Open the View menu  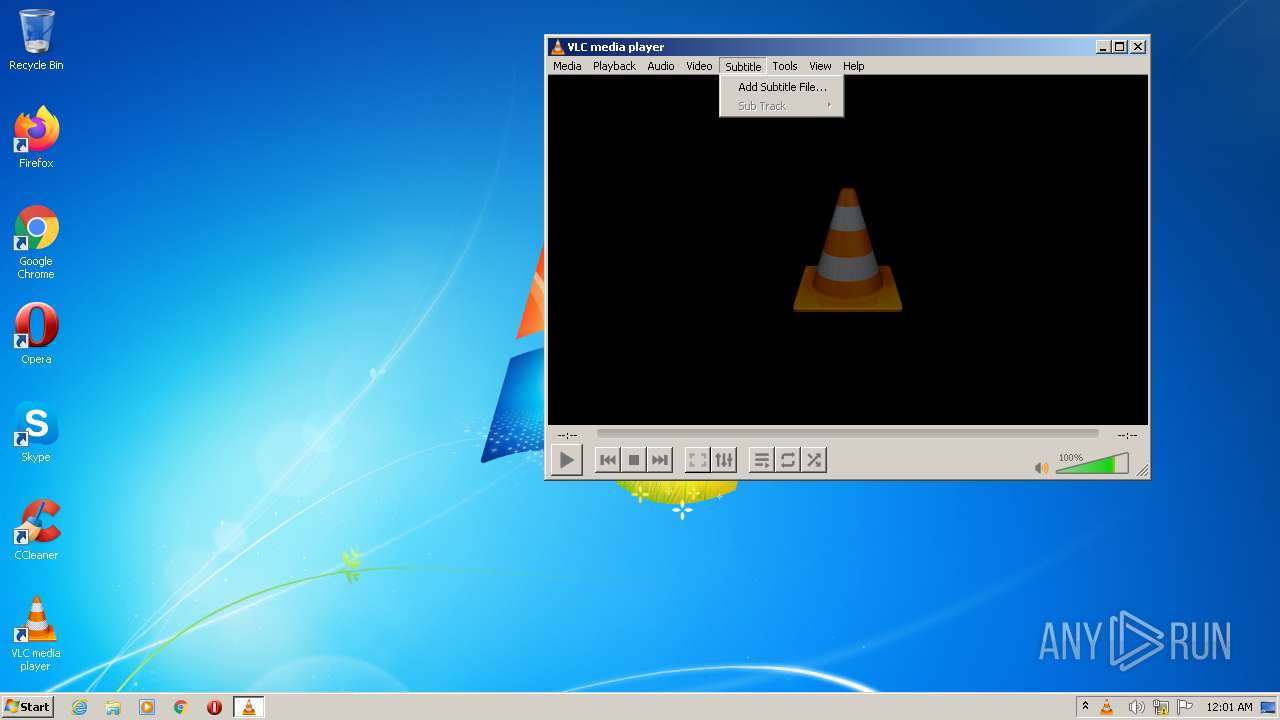820,66
